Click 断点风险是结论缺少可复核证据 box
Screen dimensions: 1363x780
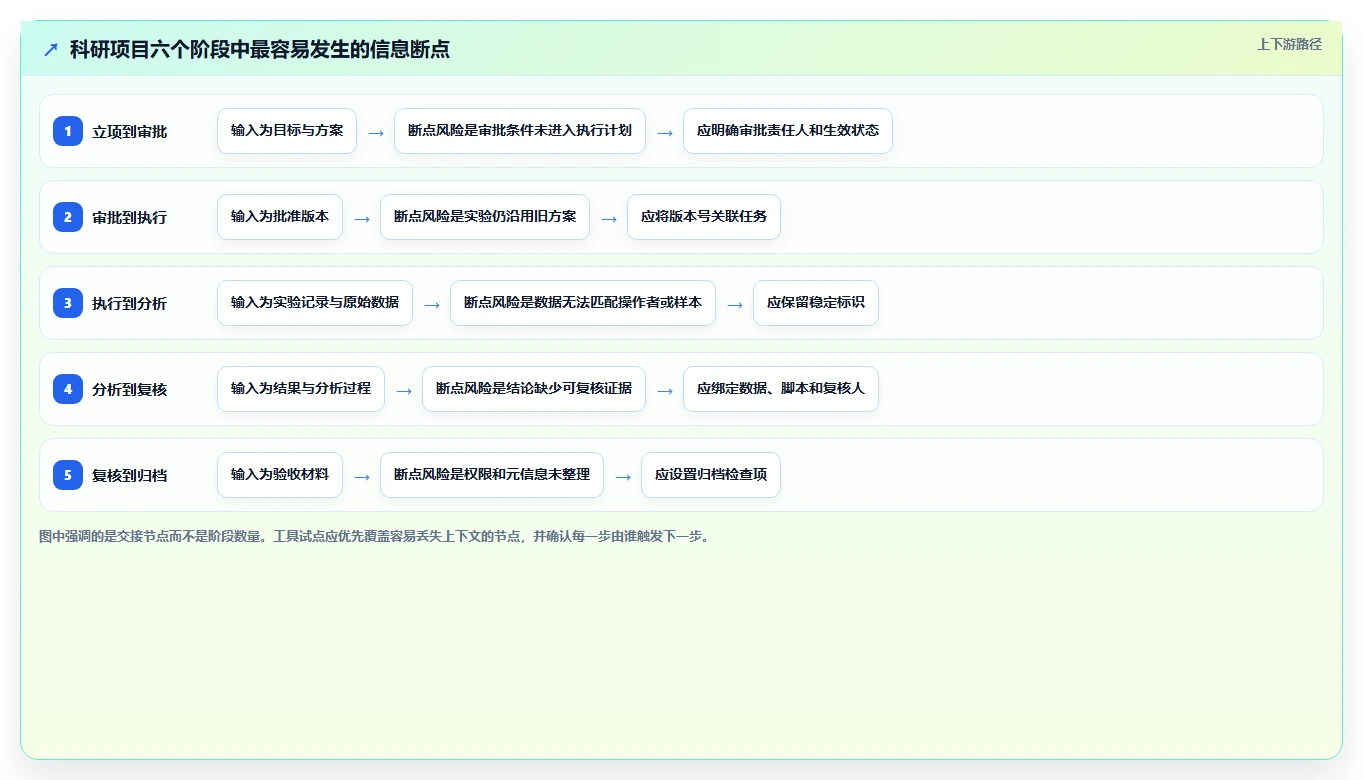tap(534, 389)
